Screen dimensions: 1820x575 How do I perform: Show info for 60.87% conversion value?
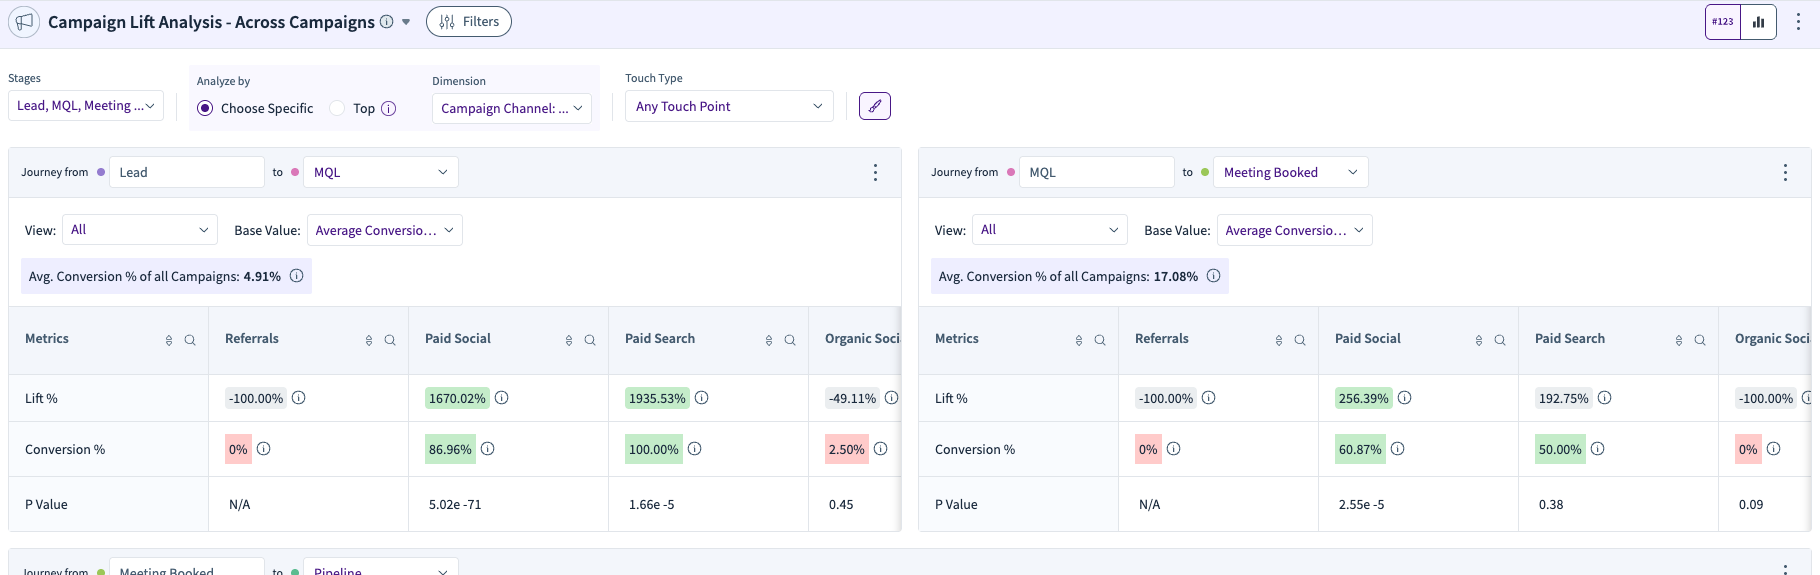coord(1398,449)
